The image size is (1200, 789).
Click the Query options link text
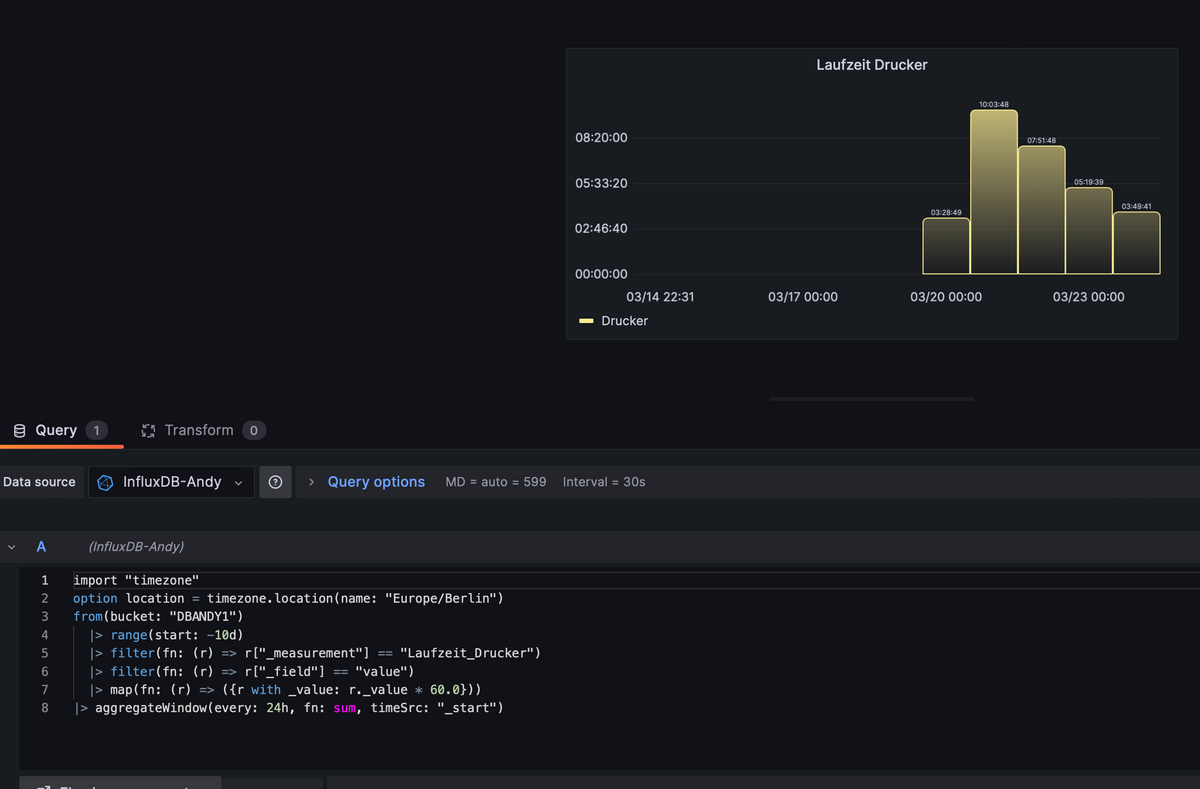tap(376, 482)
